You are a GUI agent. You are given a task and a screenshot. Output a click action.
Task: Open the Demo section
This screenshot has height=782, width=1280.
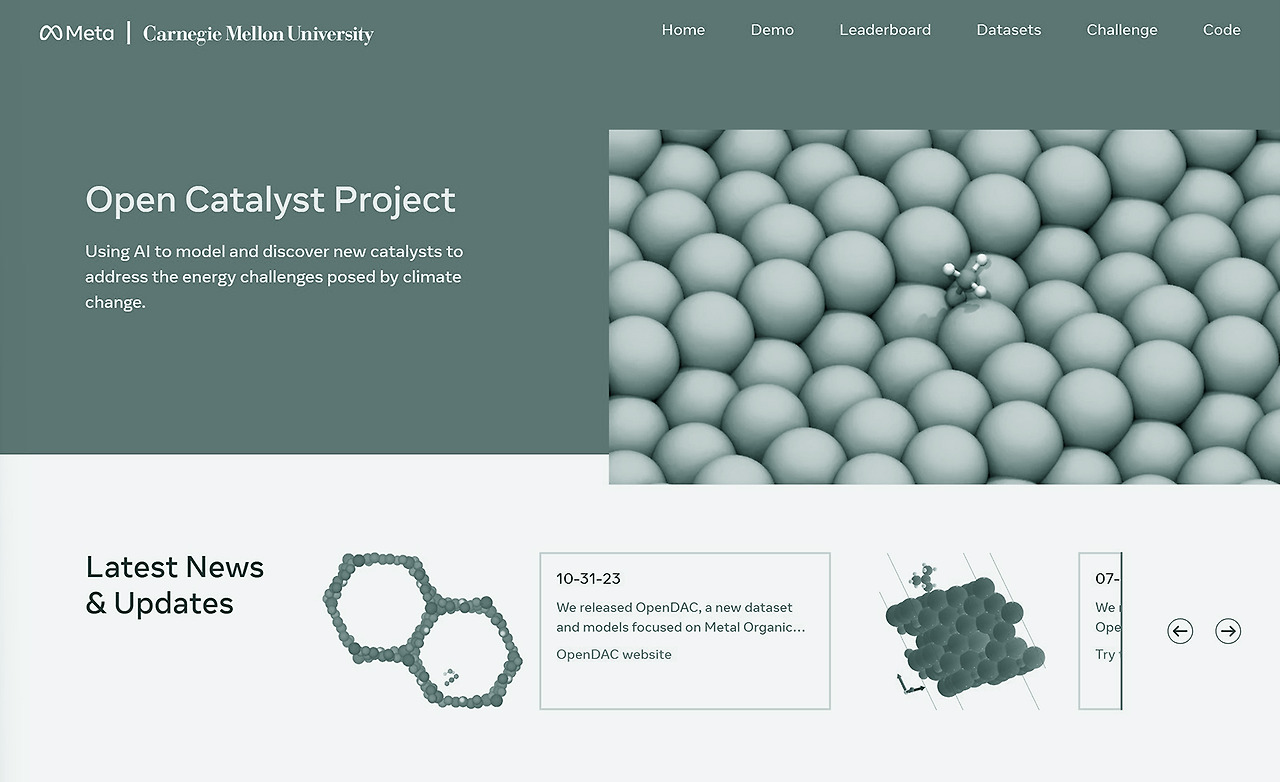[772, 30]
